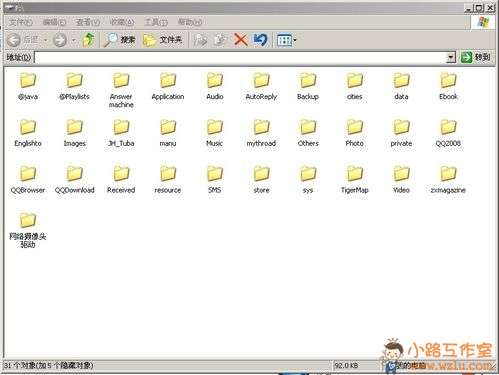This screenshot has height=375, width=499.
Task: Select the TigerMap folder
Action: 354,180
